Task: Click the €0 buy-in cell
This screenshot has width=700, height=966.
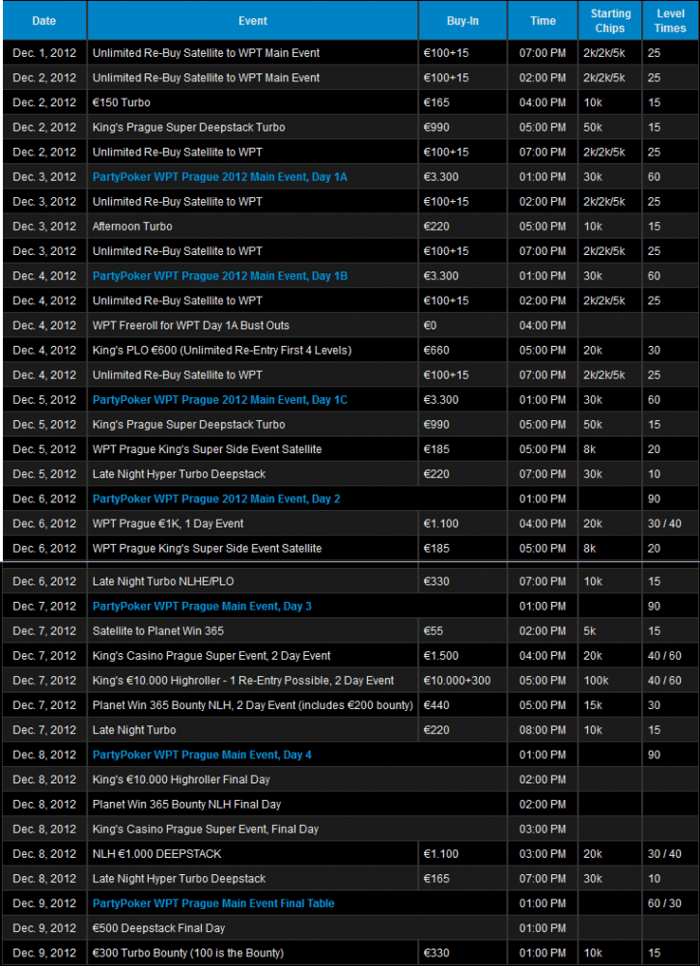Action: pos(463,325)
